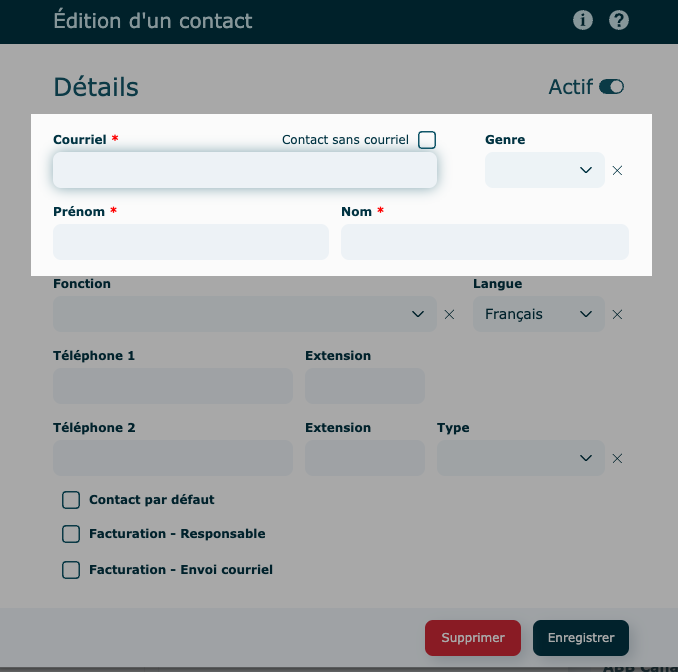Screen dimensions: 678x672
Task: Clear the Fonction field with X
Action: pyautogui.click(x=449, y=314)
